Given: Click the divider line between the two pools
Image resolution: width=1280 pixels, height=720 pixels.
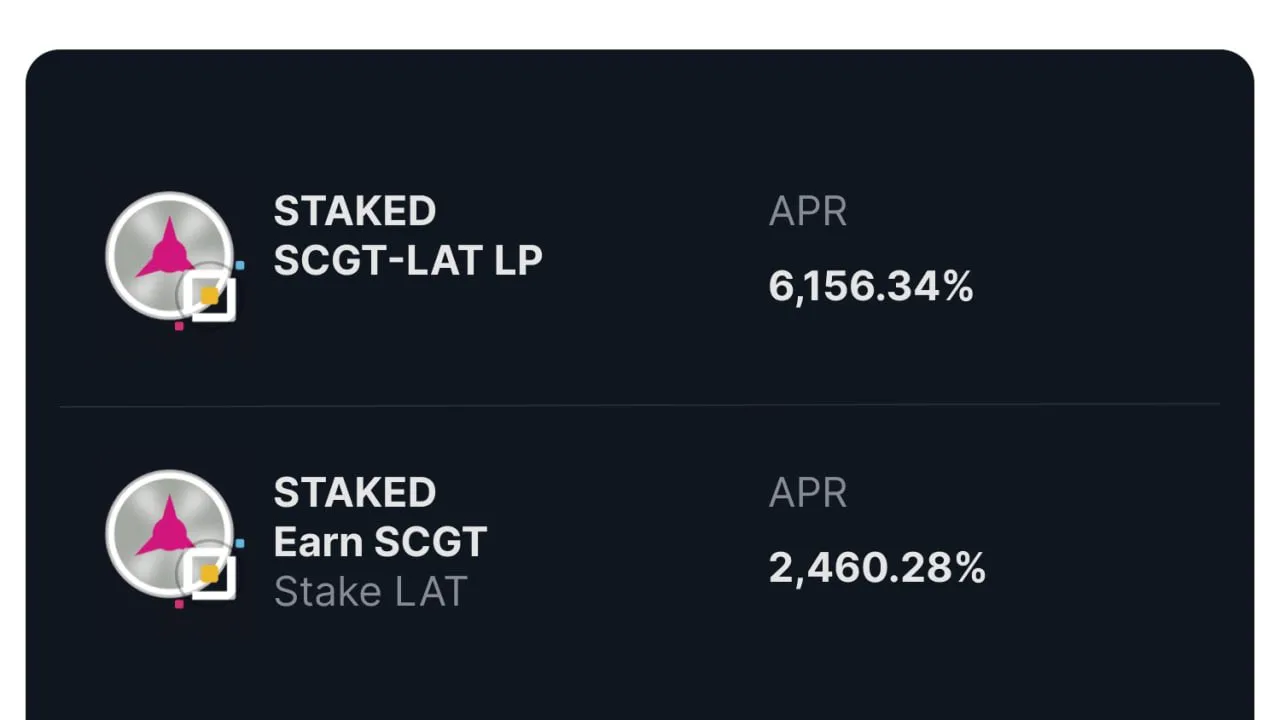Looking at the screenshot, I should coord(640,405).
